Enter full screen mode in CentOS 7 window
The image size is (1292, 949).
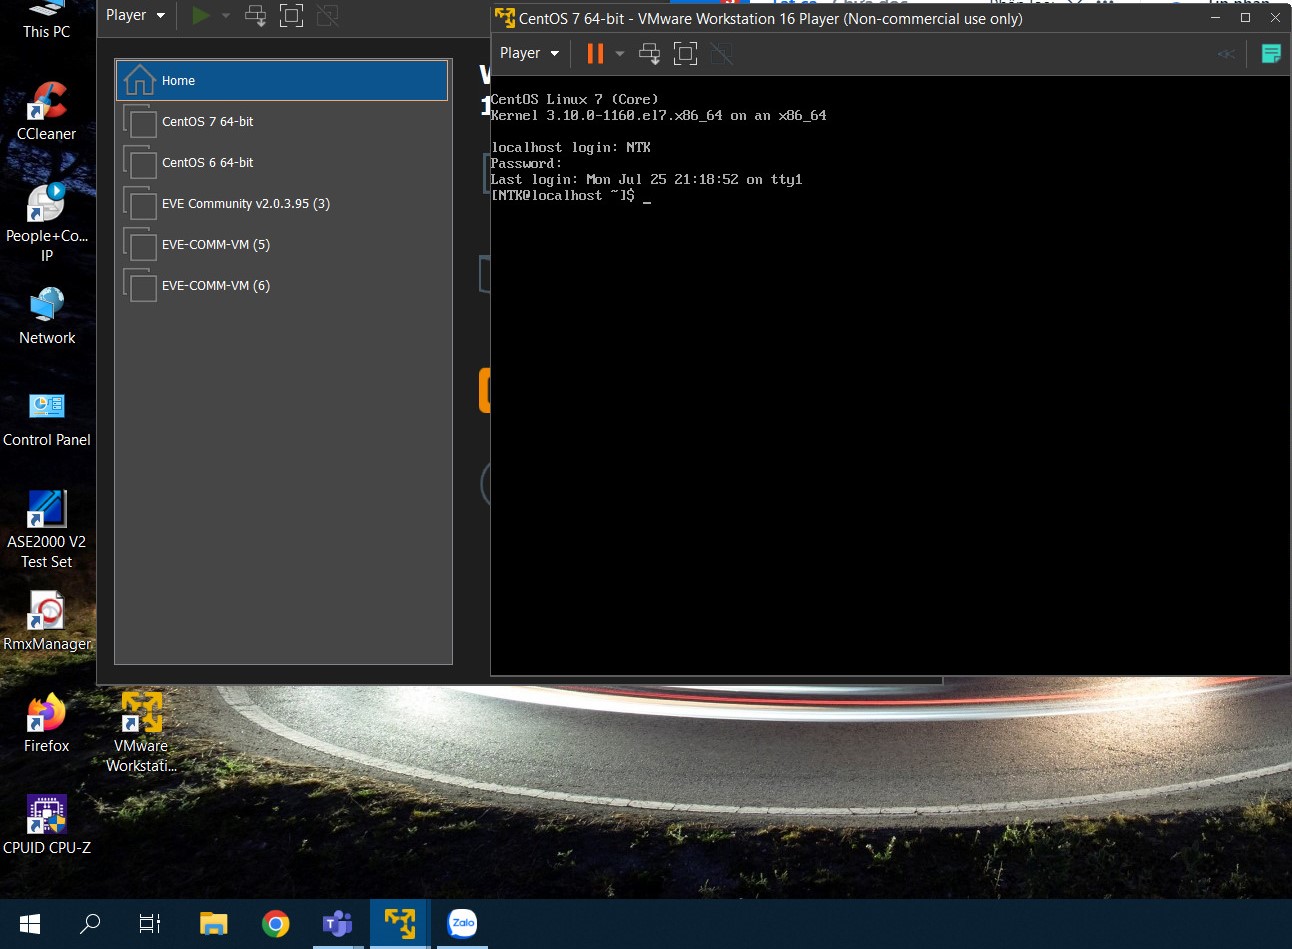point(685,54)
